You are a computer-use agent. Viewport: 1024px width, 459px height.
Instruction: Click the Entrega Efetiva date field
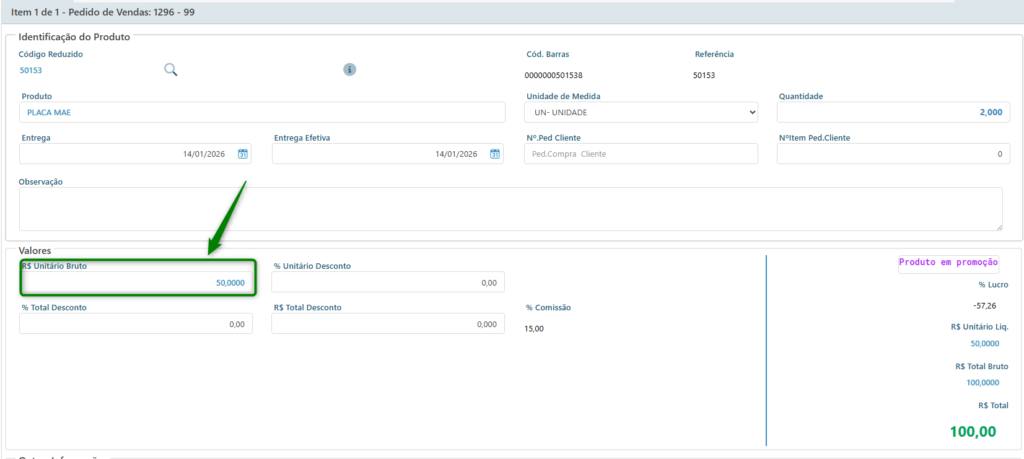point(378,154)
